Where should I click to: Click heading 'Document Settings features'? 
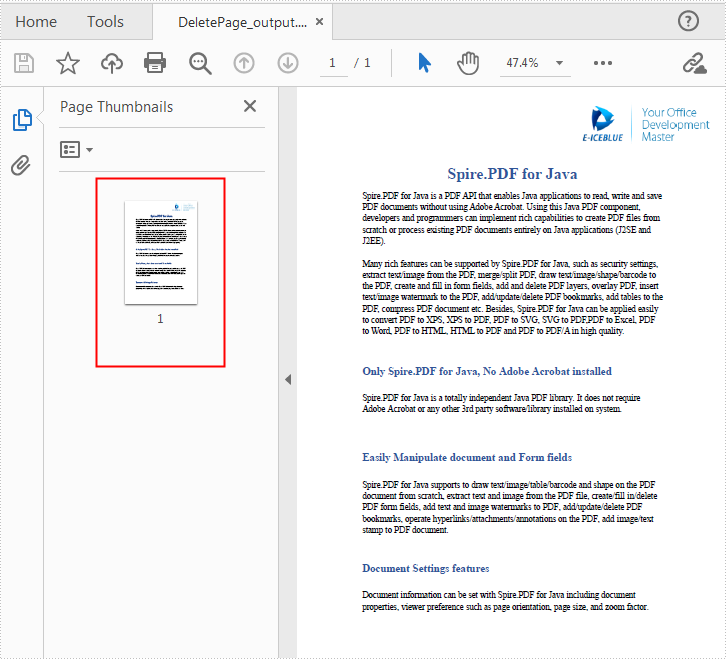tap(426, 568)
